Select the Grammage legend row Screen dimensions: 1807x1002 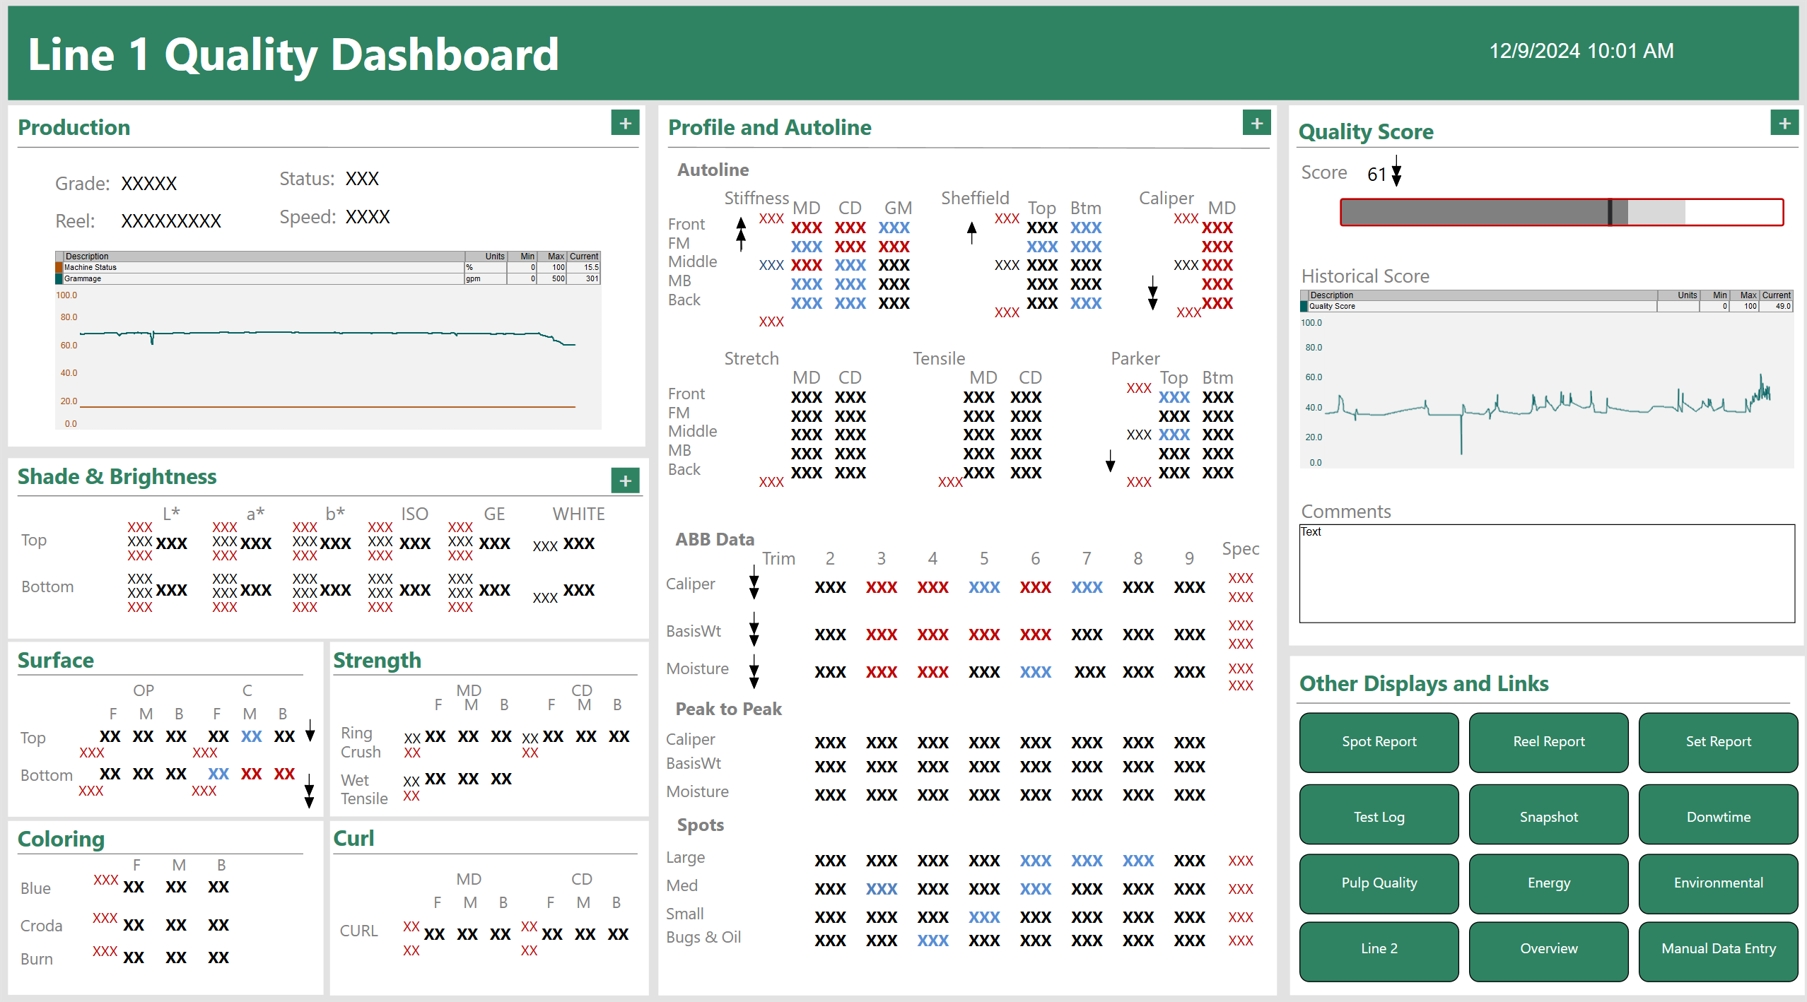point(328,279)
